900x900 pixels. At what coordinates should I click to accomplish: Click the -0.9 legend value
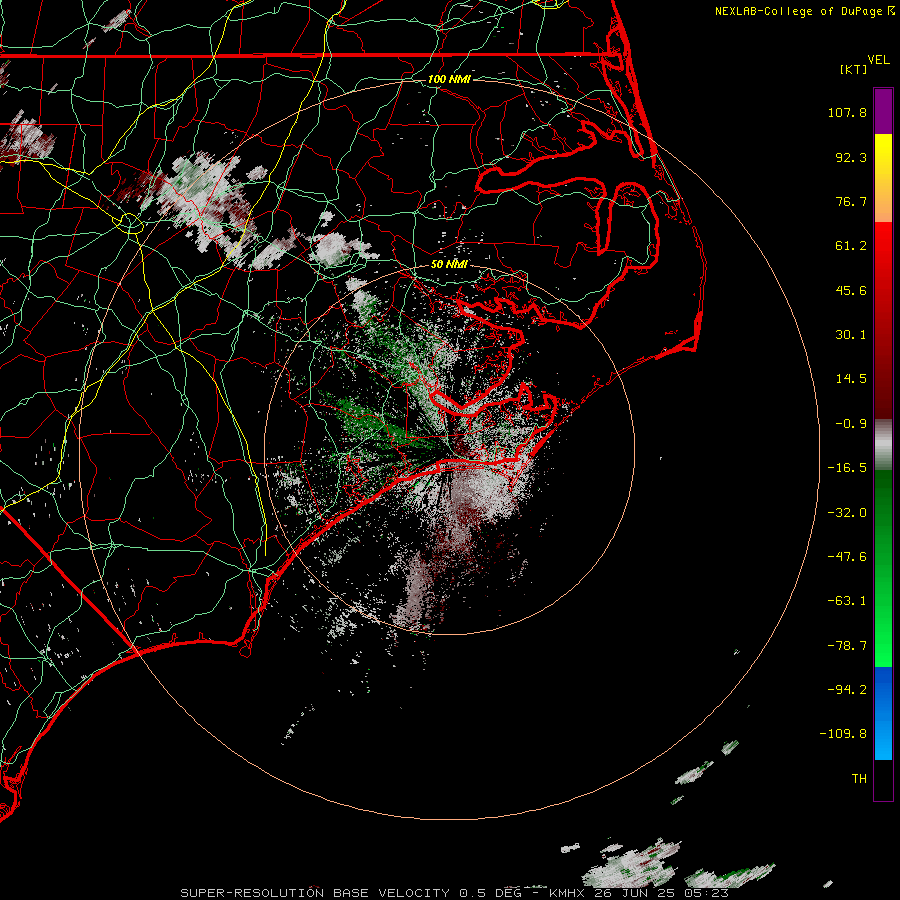coord(851,424)
